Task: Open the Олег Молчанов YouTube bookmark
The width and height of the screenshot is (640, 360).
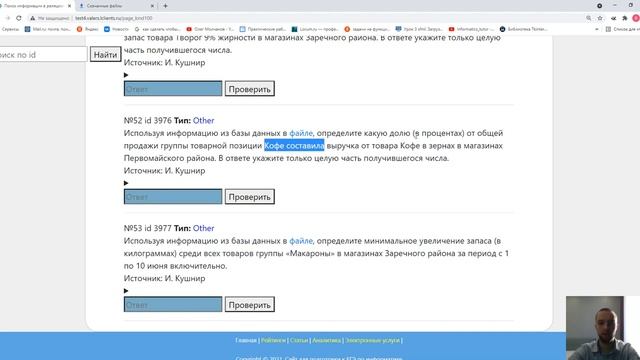Action: 210,29
